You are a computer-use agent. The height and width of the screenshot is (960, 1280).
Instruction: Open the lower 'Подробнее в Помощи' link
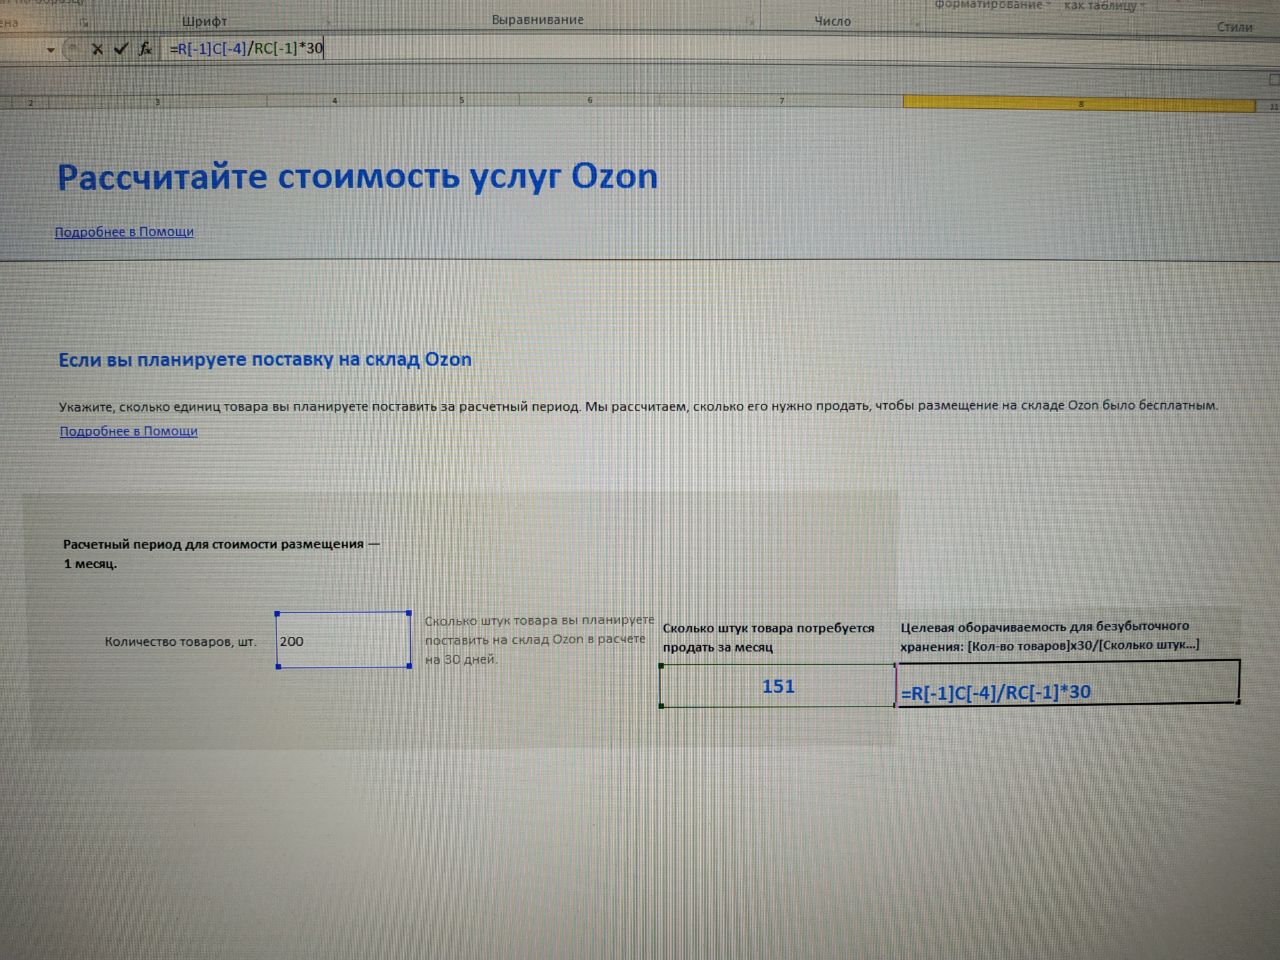[128, 431]
